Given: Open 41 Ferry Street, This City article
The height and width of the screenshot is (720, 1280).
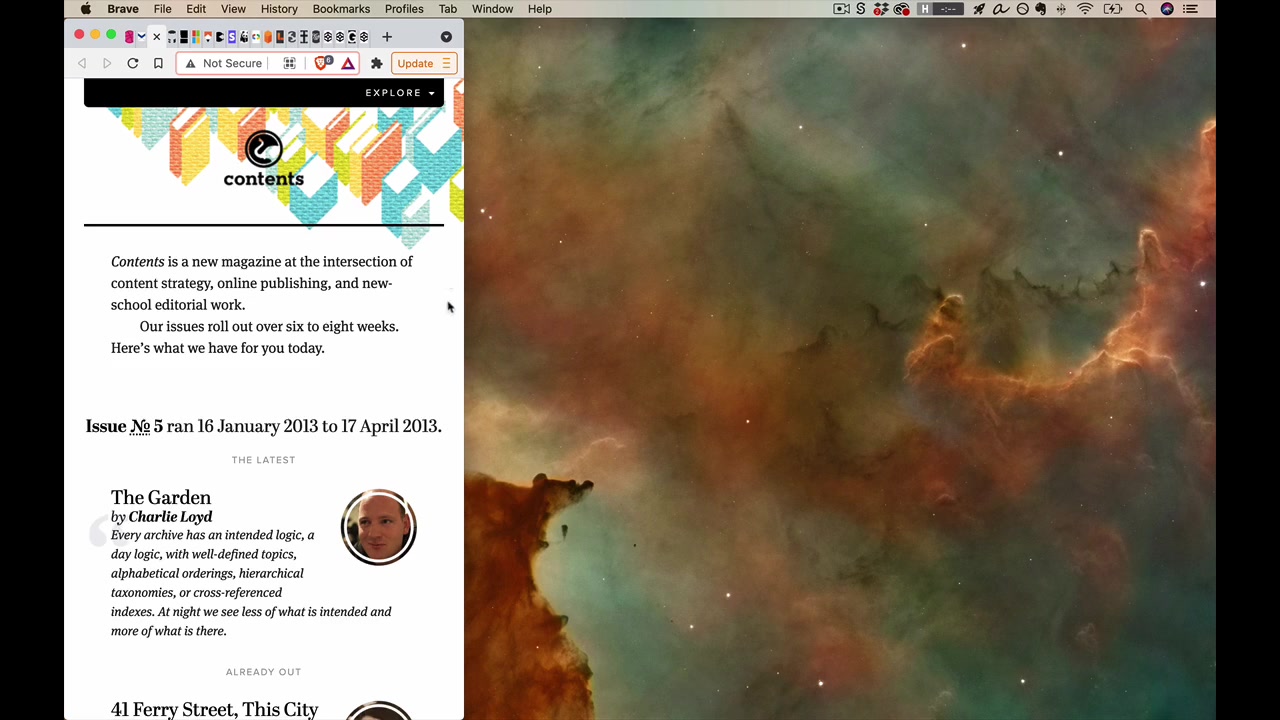Looking at the screenshot, I should pyautogui.click(x=215, y=709).
